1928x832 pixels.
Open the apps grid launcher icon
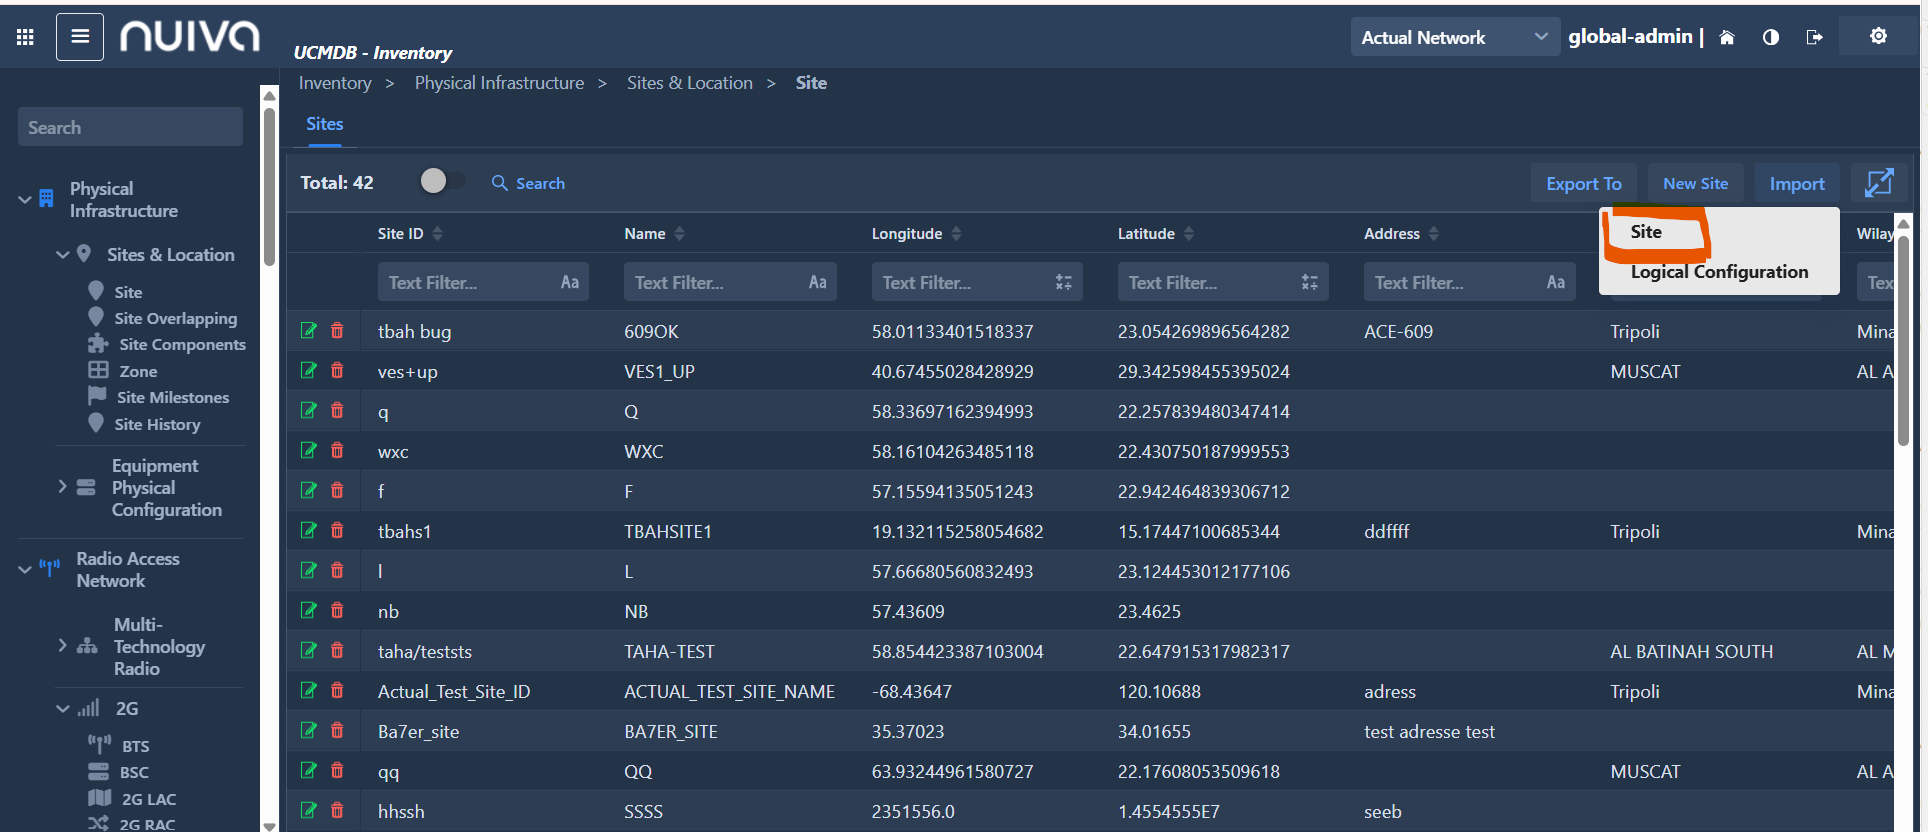pos(26,37)
